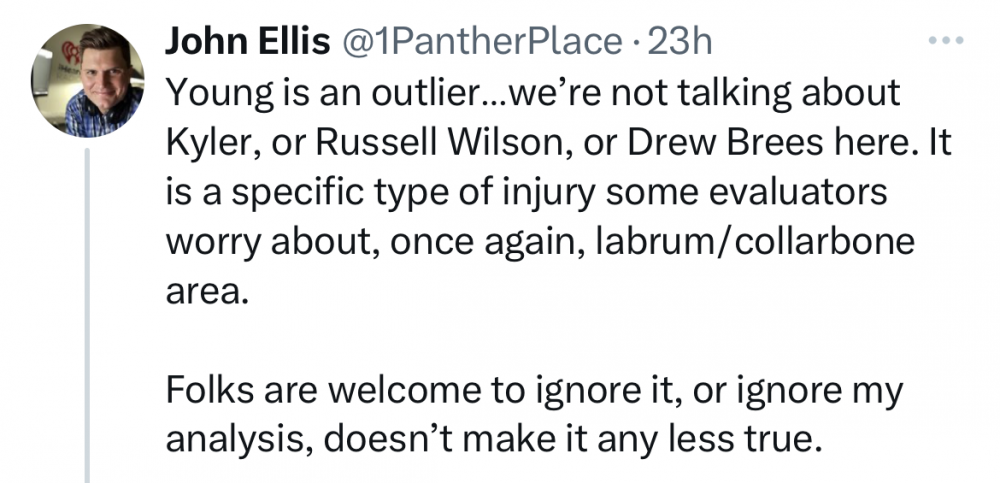Open the tweet's more options menu
This screenshot has width=1000, height=483.
point(943,42)
